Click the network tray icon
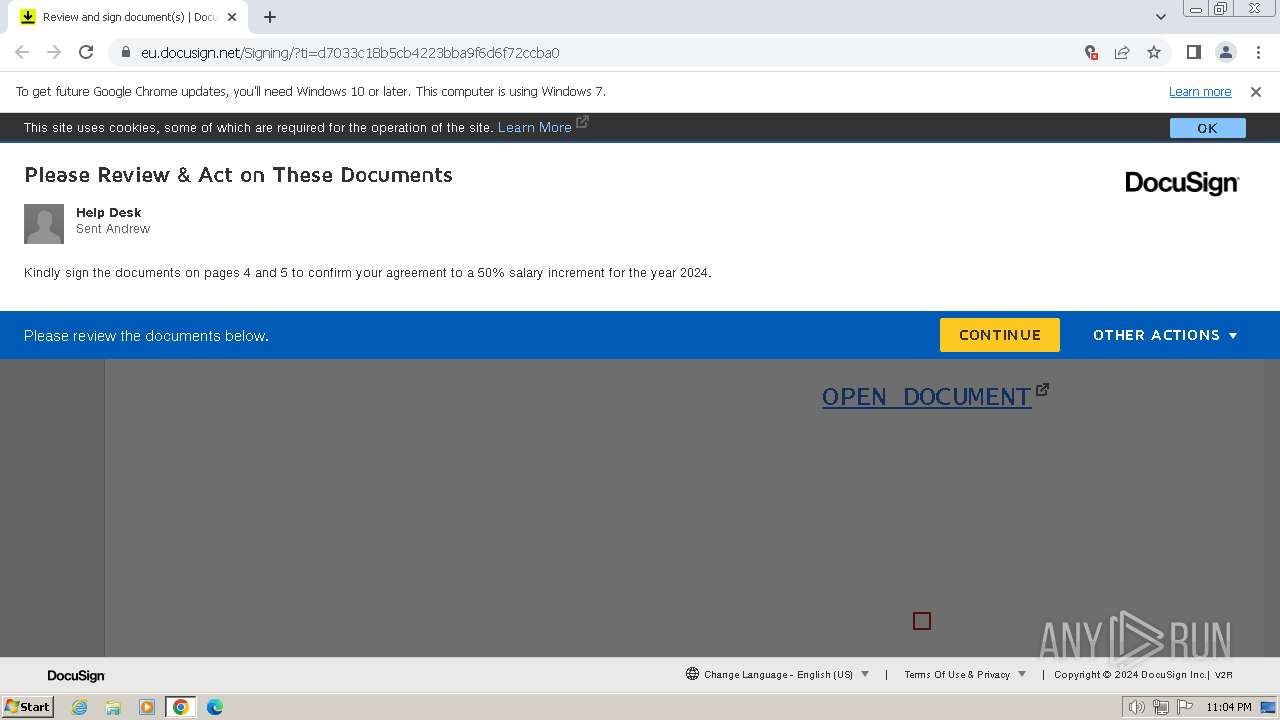Image resolution: width=1280 pixels, height=720 pixels. click(1160, 707)
